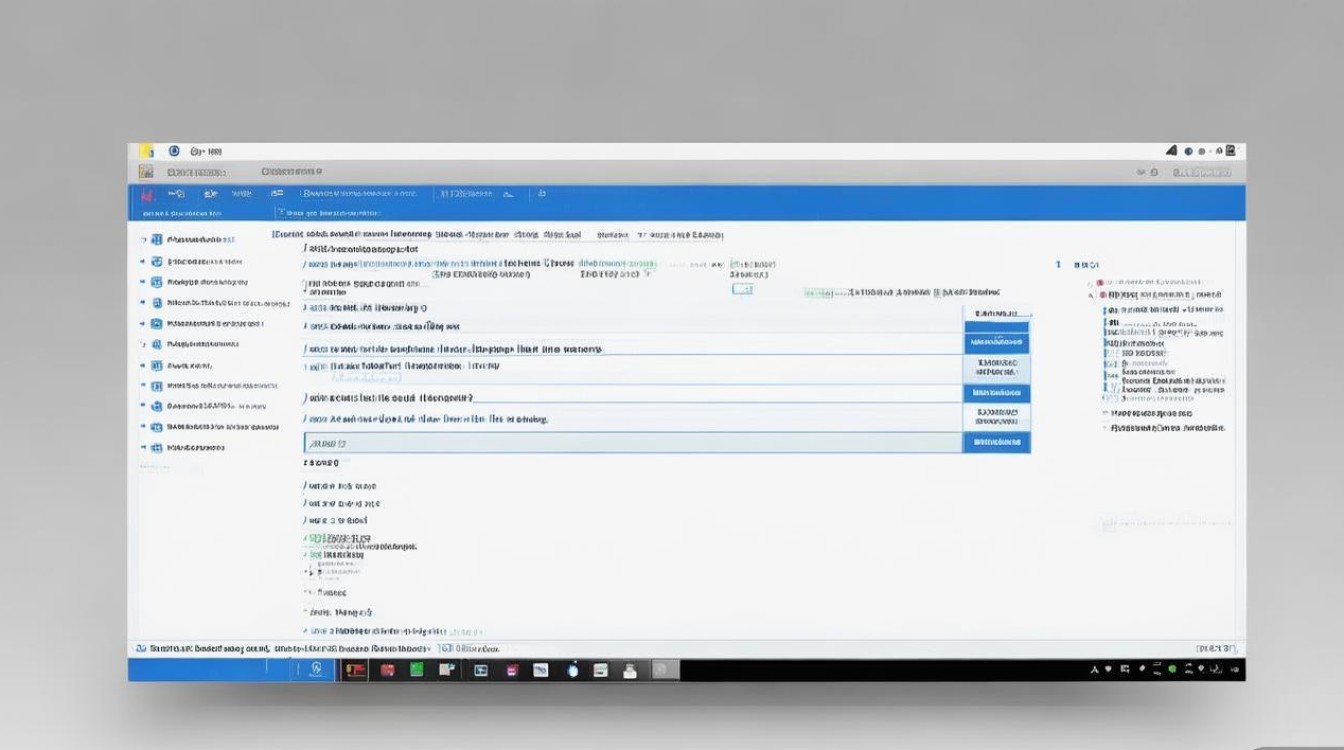The image size is (1344, 750).
Task: Select the highlighted blue-bordered table row
Action: pyautogui.click(x=633, y=442)
